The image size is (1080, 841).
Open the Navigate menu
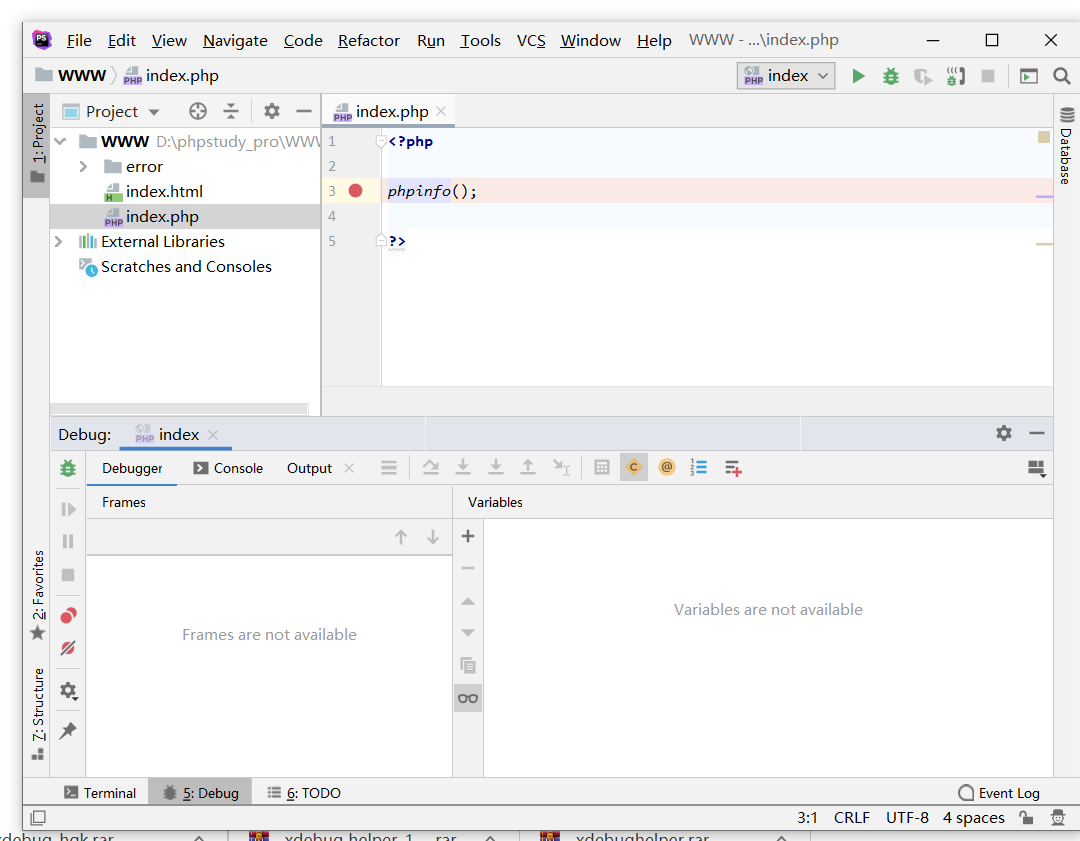pos(235,41)
